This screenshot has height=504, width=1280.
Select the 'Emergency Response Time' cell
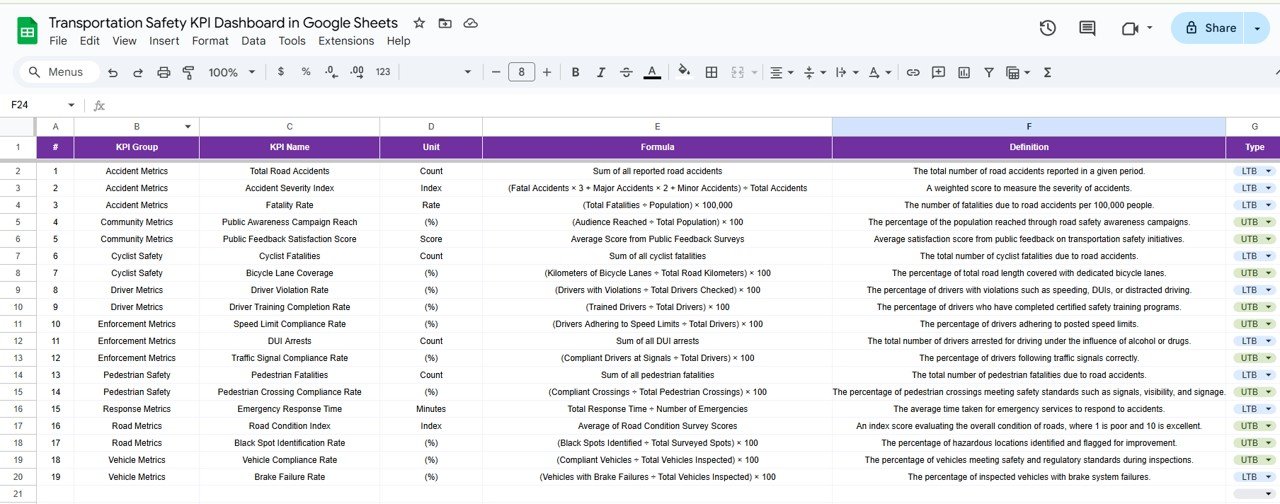point(290,409)
